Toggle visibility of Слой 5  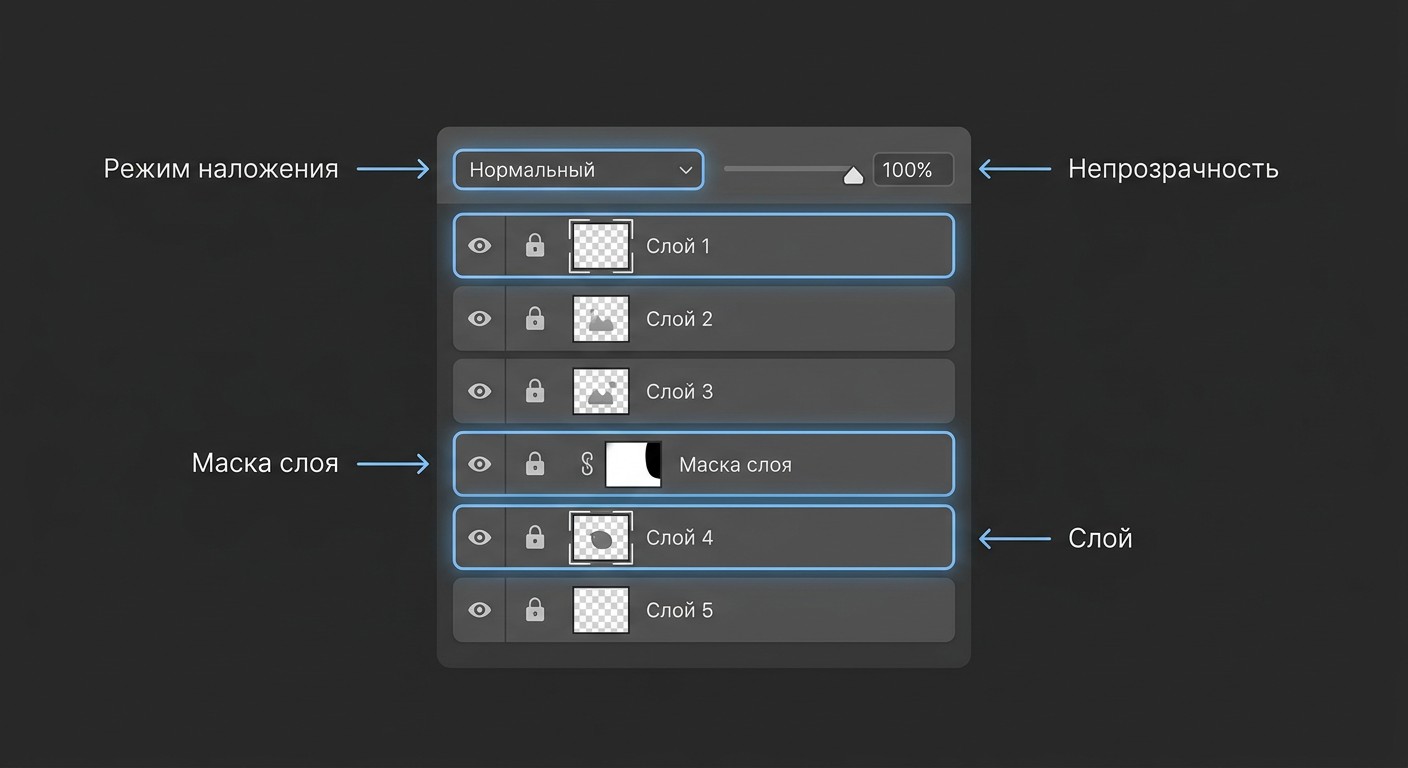480,610
